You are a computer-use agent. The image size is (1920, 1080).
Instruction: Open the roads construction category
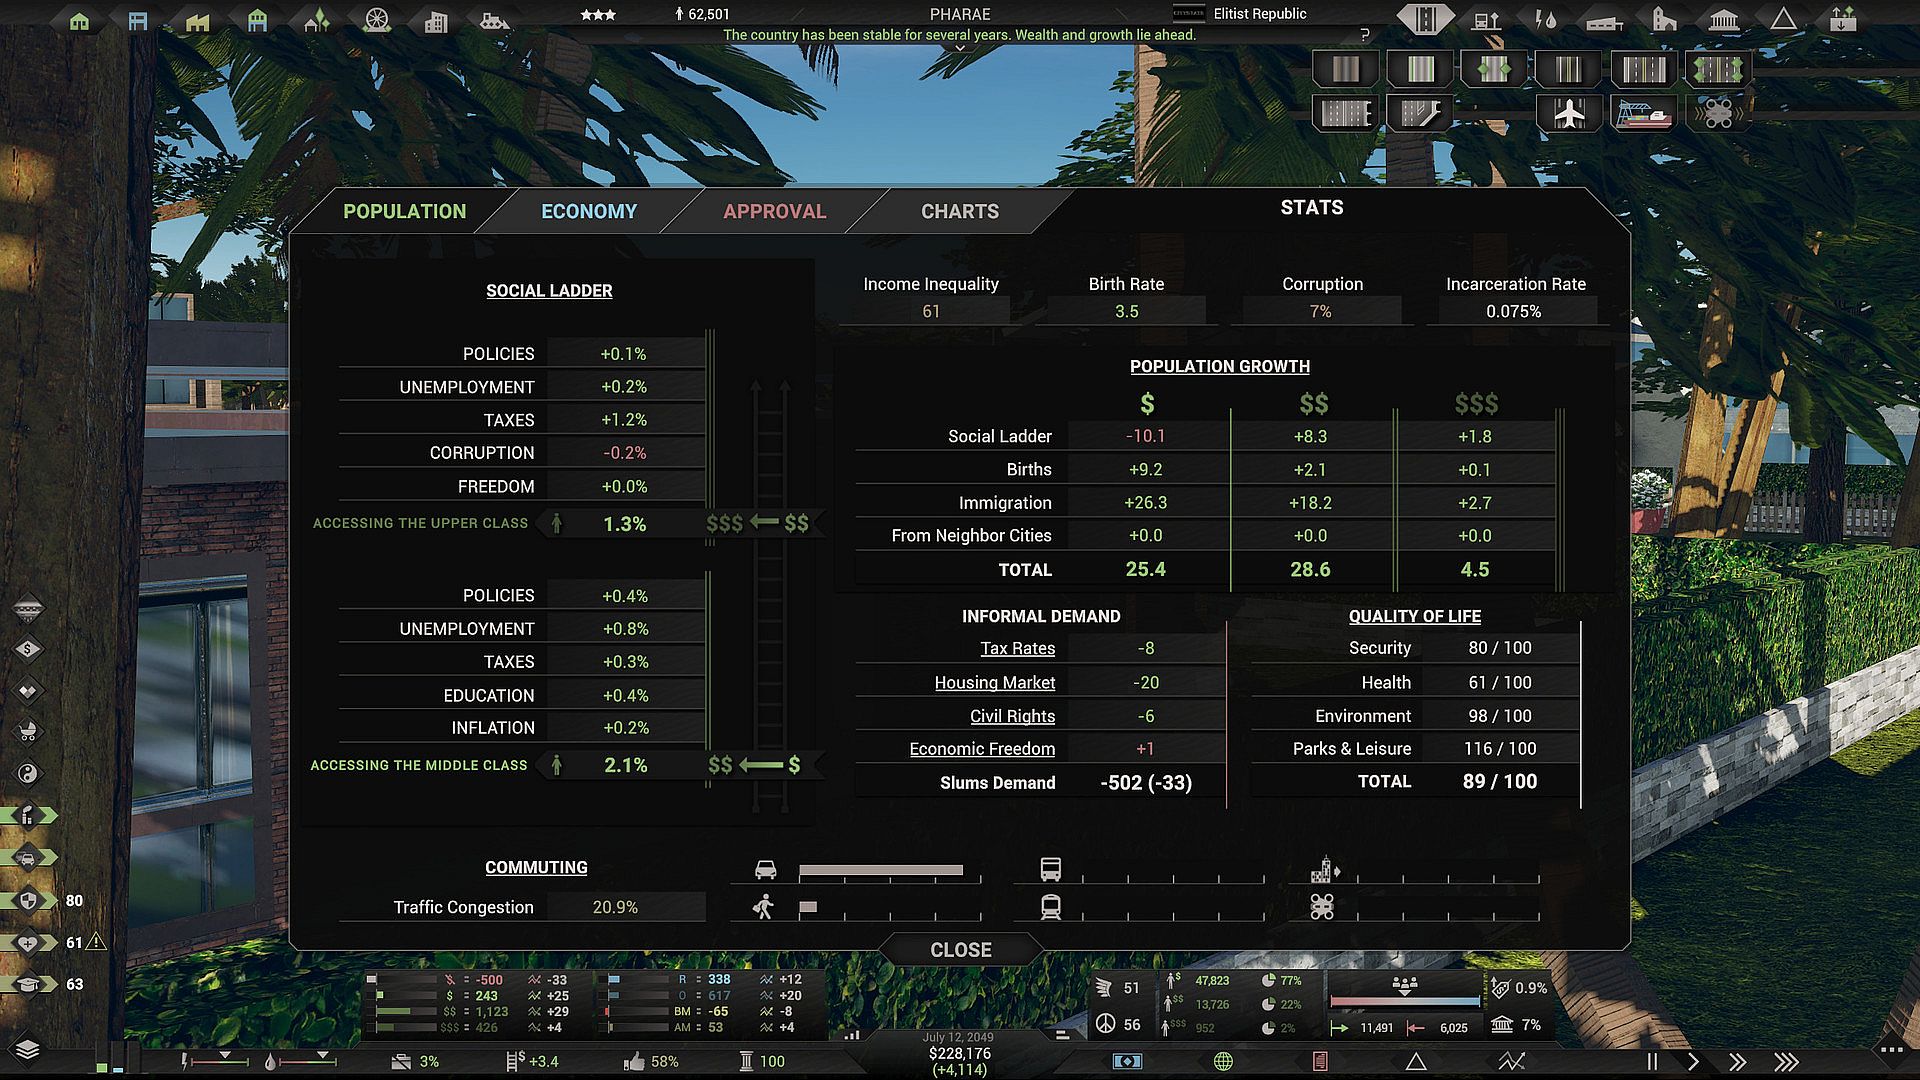(x=1424, y=19)
